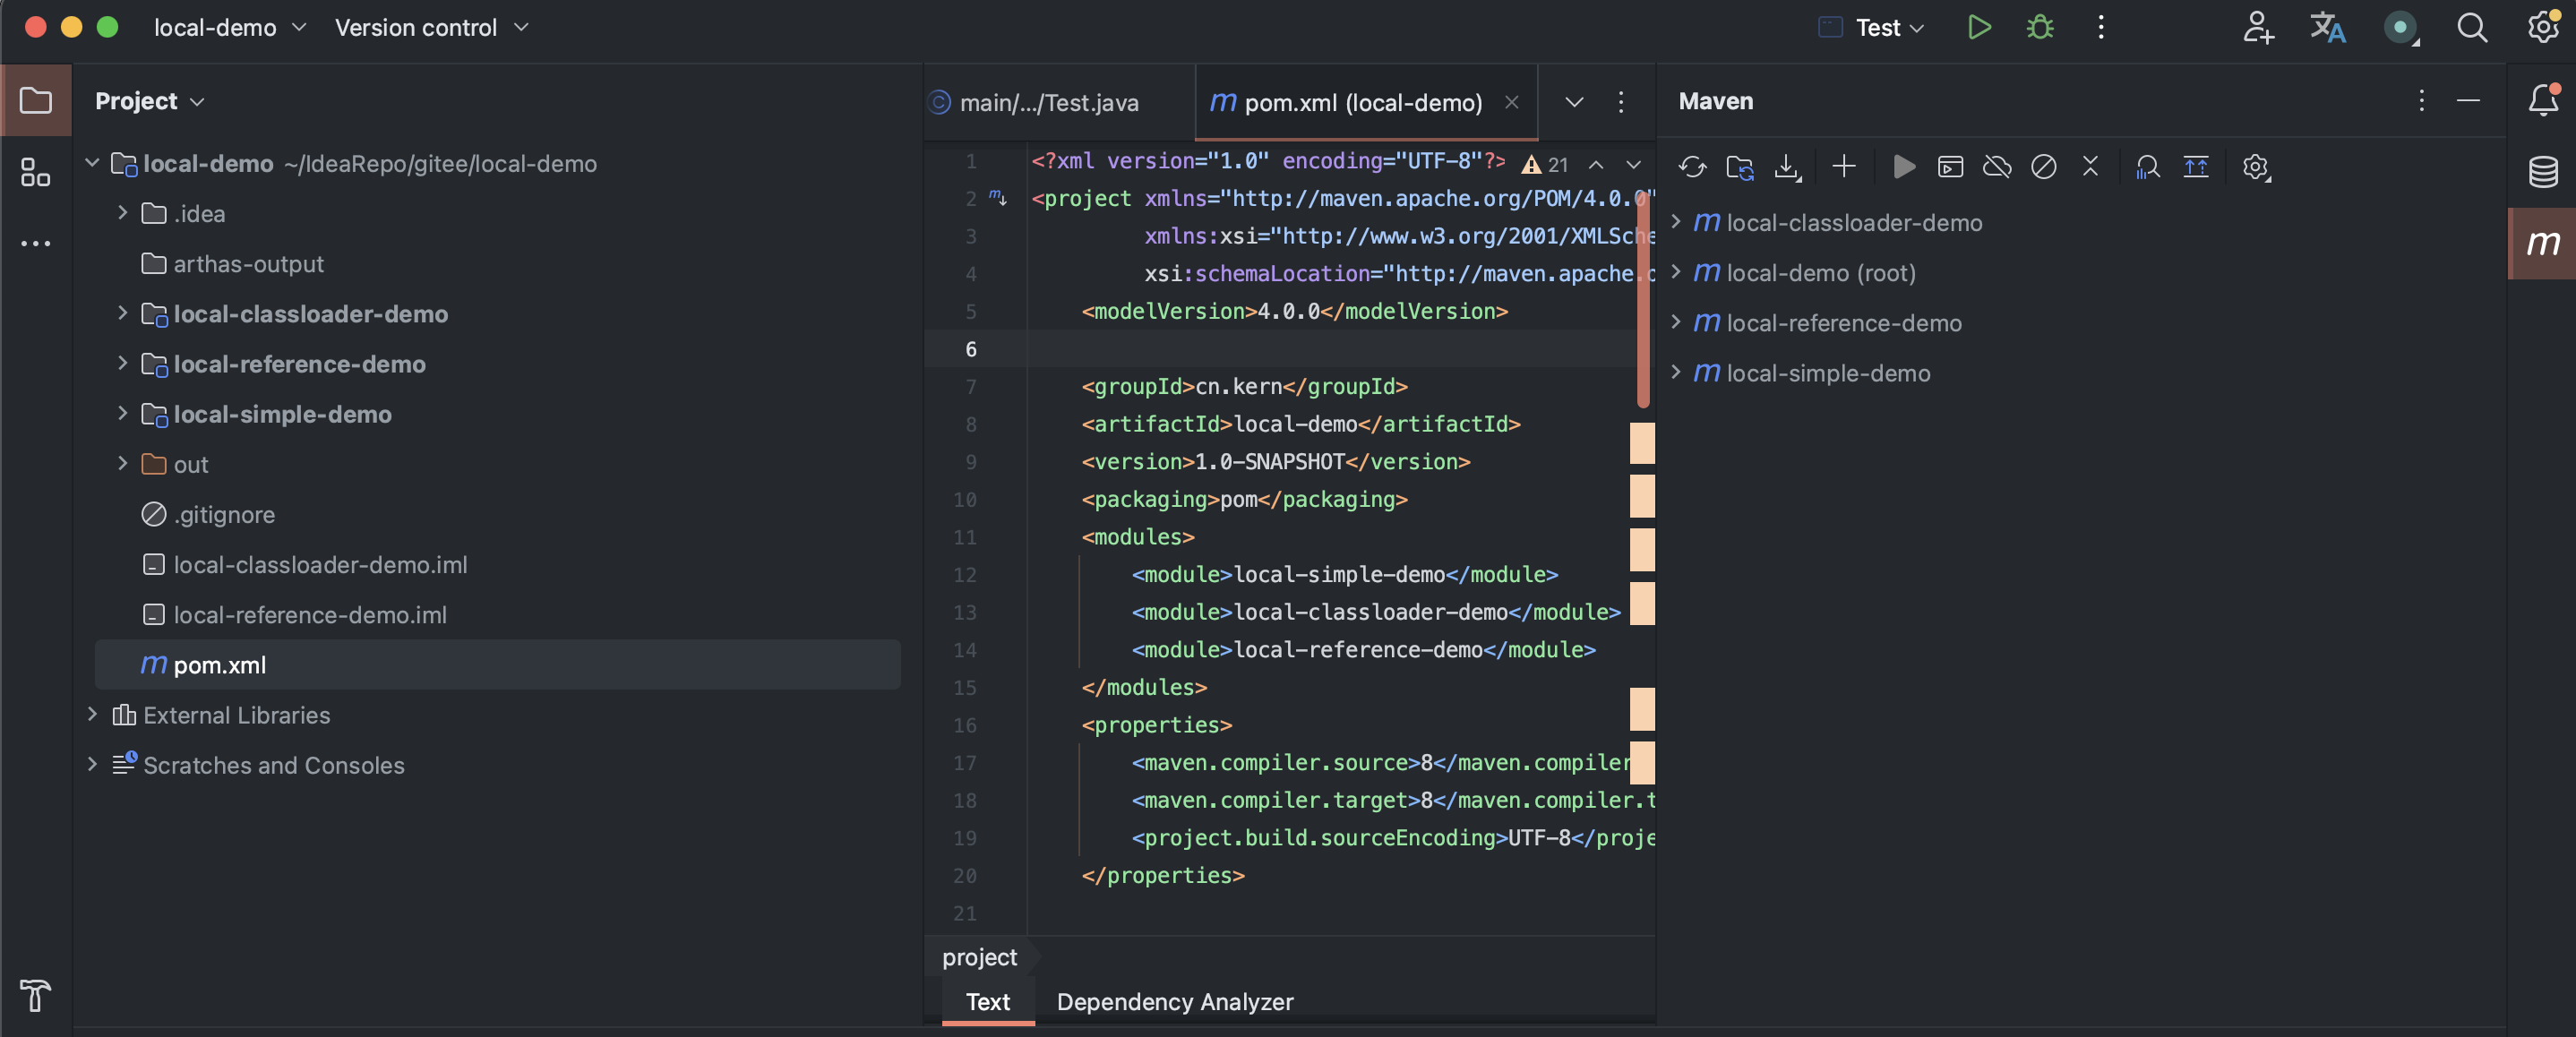The height and width of the screenshot is (1037, 2576).
Task: Select Maven tool window stripe button
Action: (x=2543, y=243)
